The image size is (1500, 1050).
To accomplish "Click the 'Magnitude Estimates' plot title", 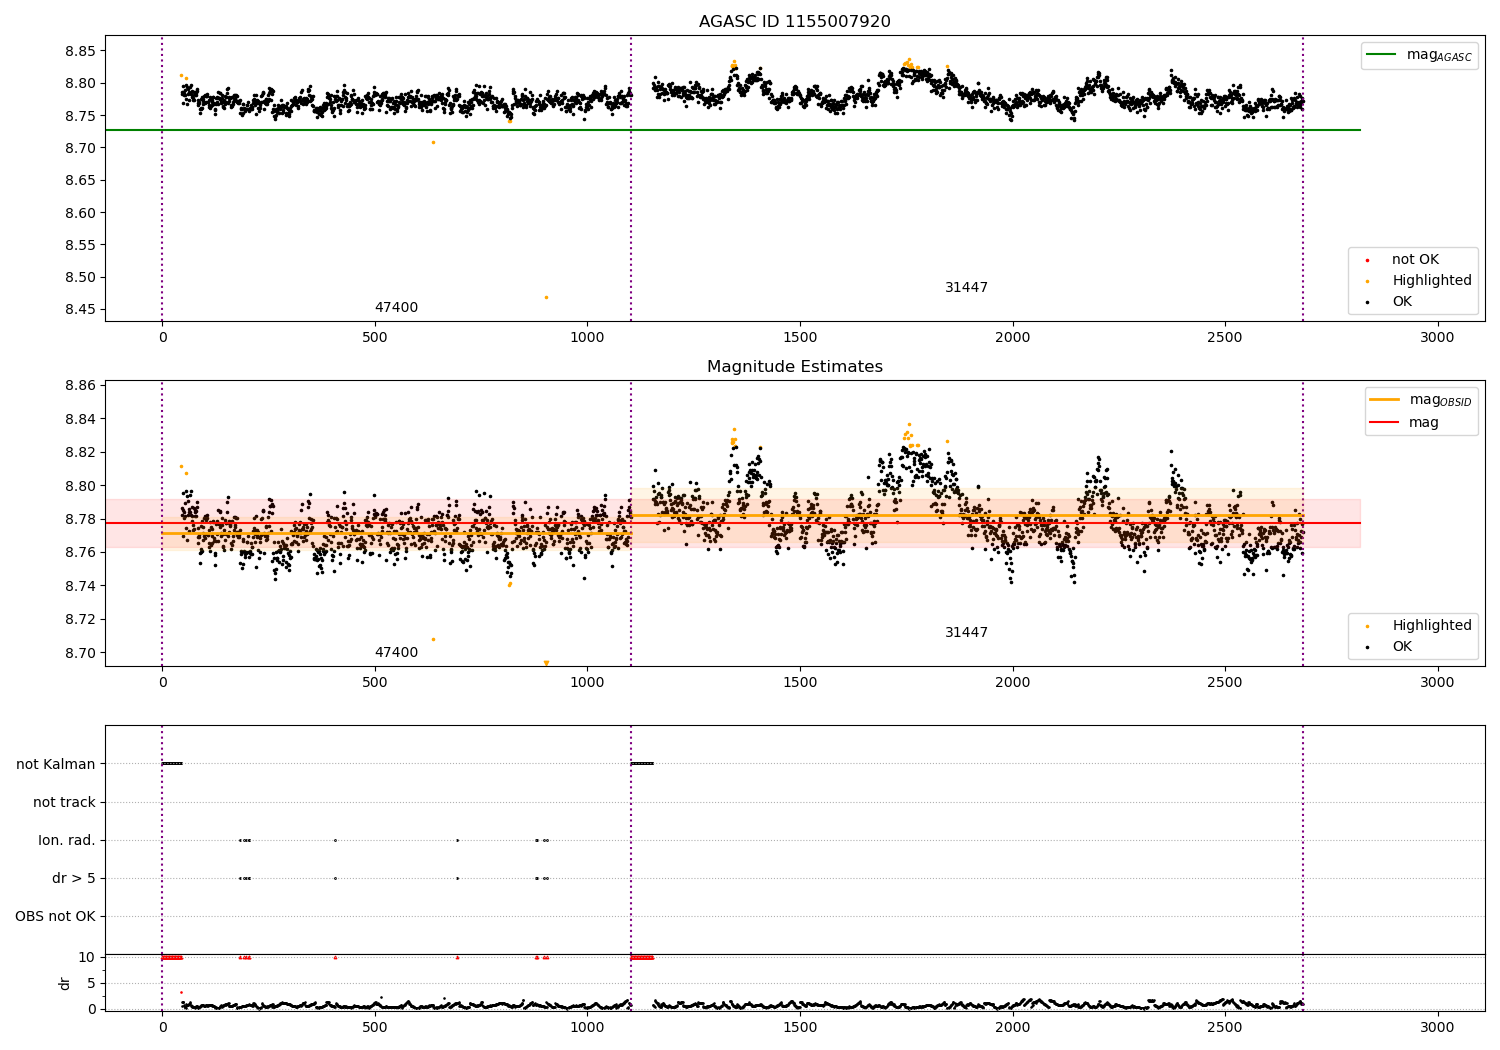I will 794,367.
